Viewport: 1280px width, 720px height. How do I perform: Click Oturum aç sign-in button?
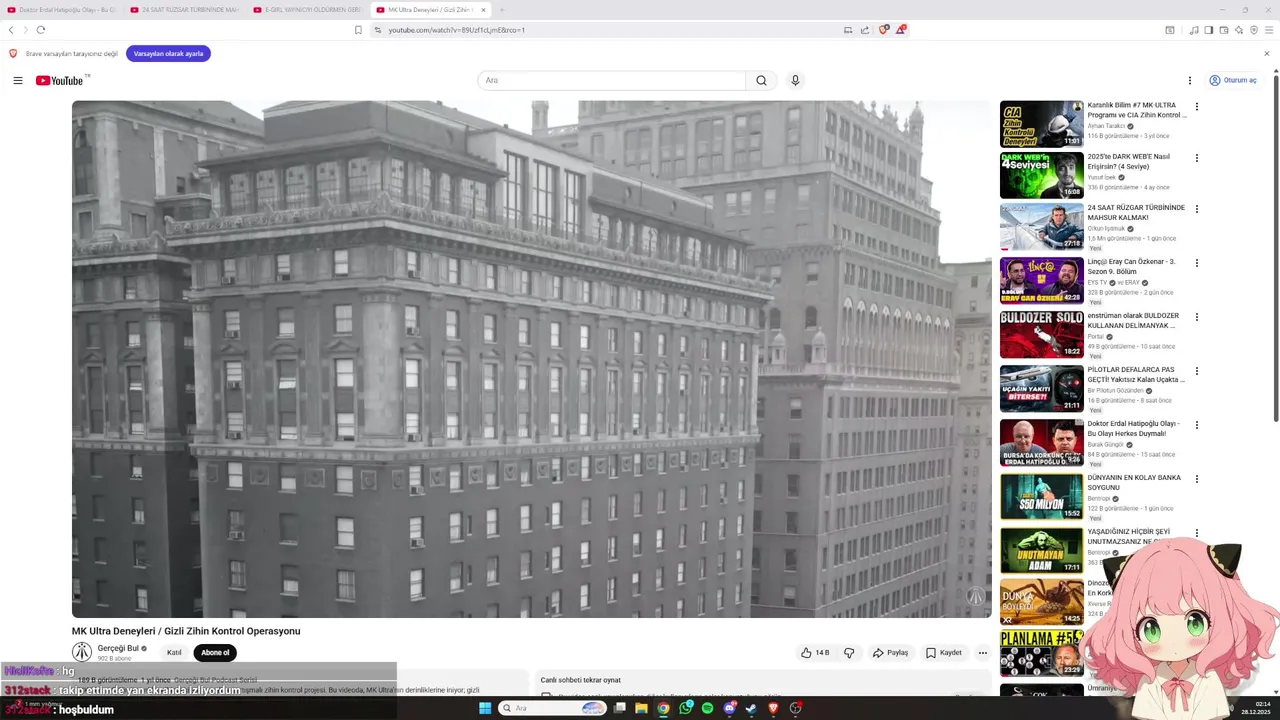coord(1232,80)
